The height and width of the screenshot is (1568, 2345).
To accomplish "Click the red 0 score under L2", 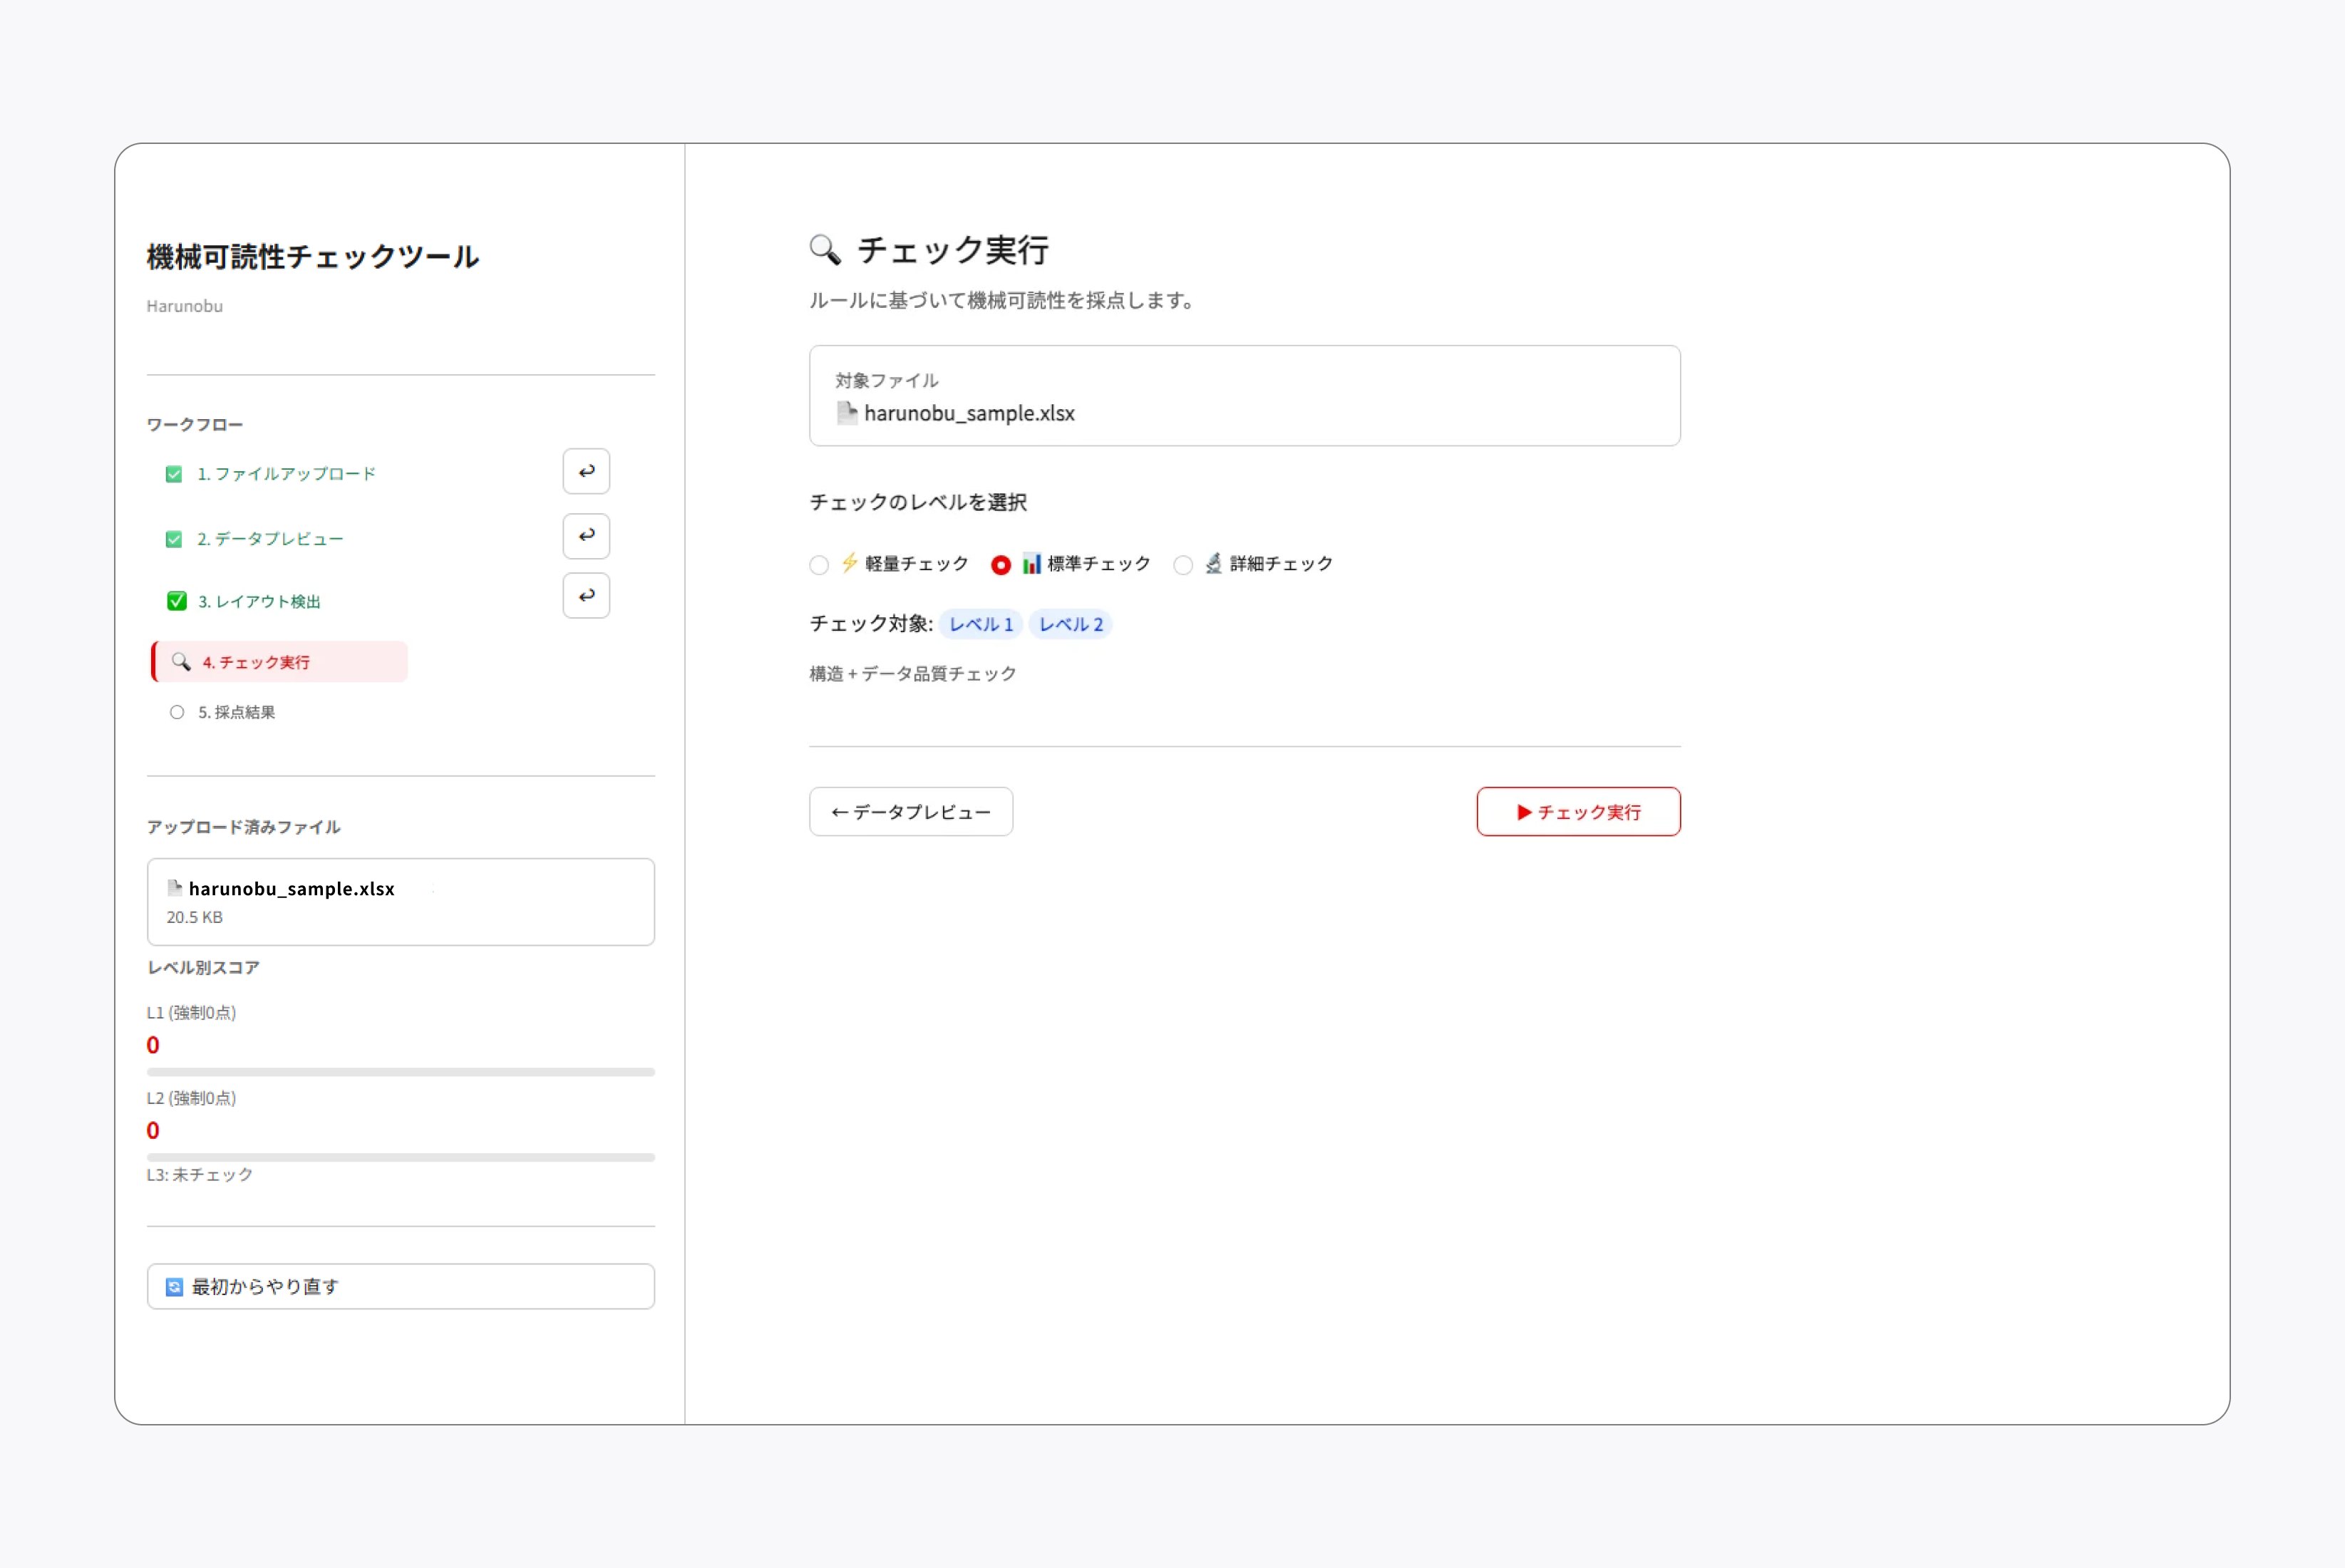I will 153,1130.
